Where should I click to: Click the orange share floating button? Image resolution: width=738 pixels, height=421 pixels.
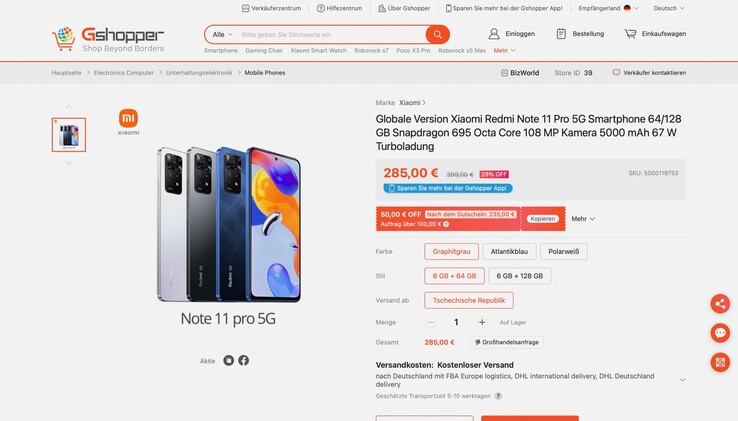click(x=720, y=304)
